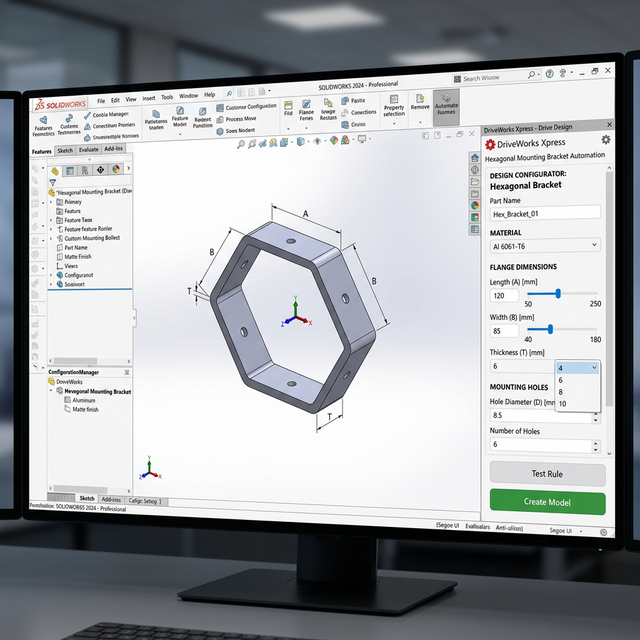The width and height of the screenshot is (640, 640).
Task: Select the Feature Model ribbon tool
Action: coord(180,114)
